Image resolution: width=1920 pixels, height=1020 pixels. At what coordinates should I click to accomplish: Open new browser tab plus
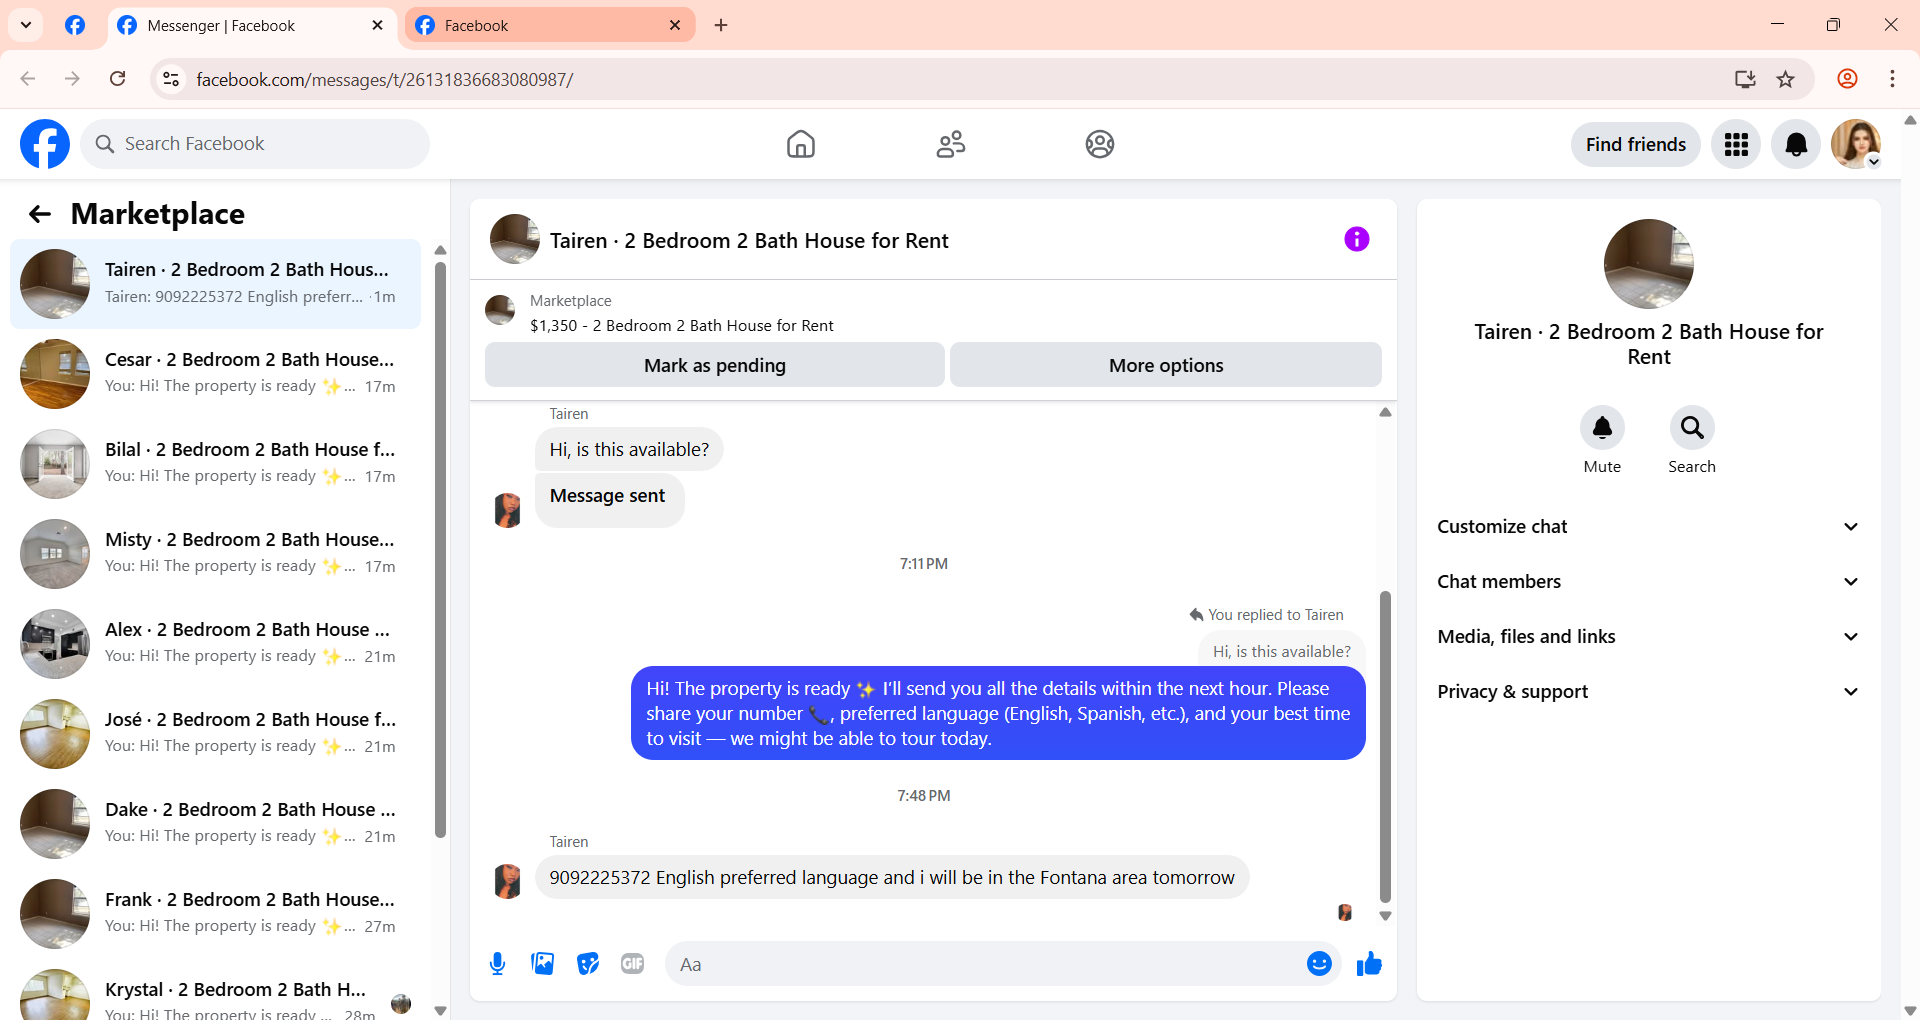(721, 25)
